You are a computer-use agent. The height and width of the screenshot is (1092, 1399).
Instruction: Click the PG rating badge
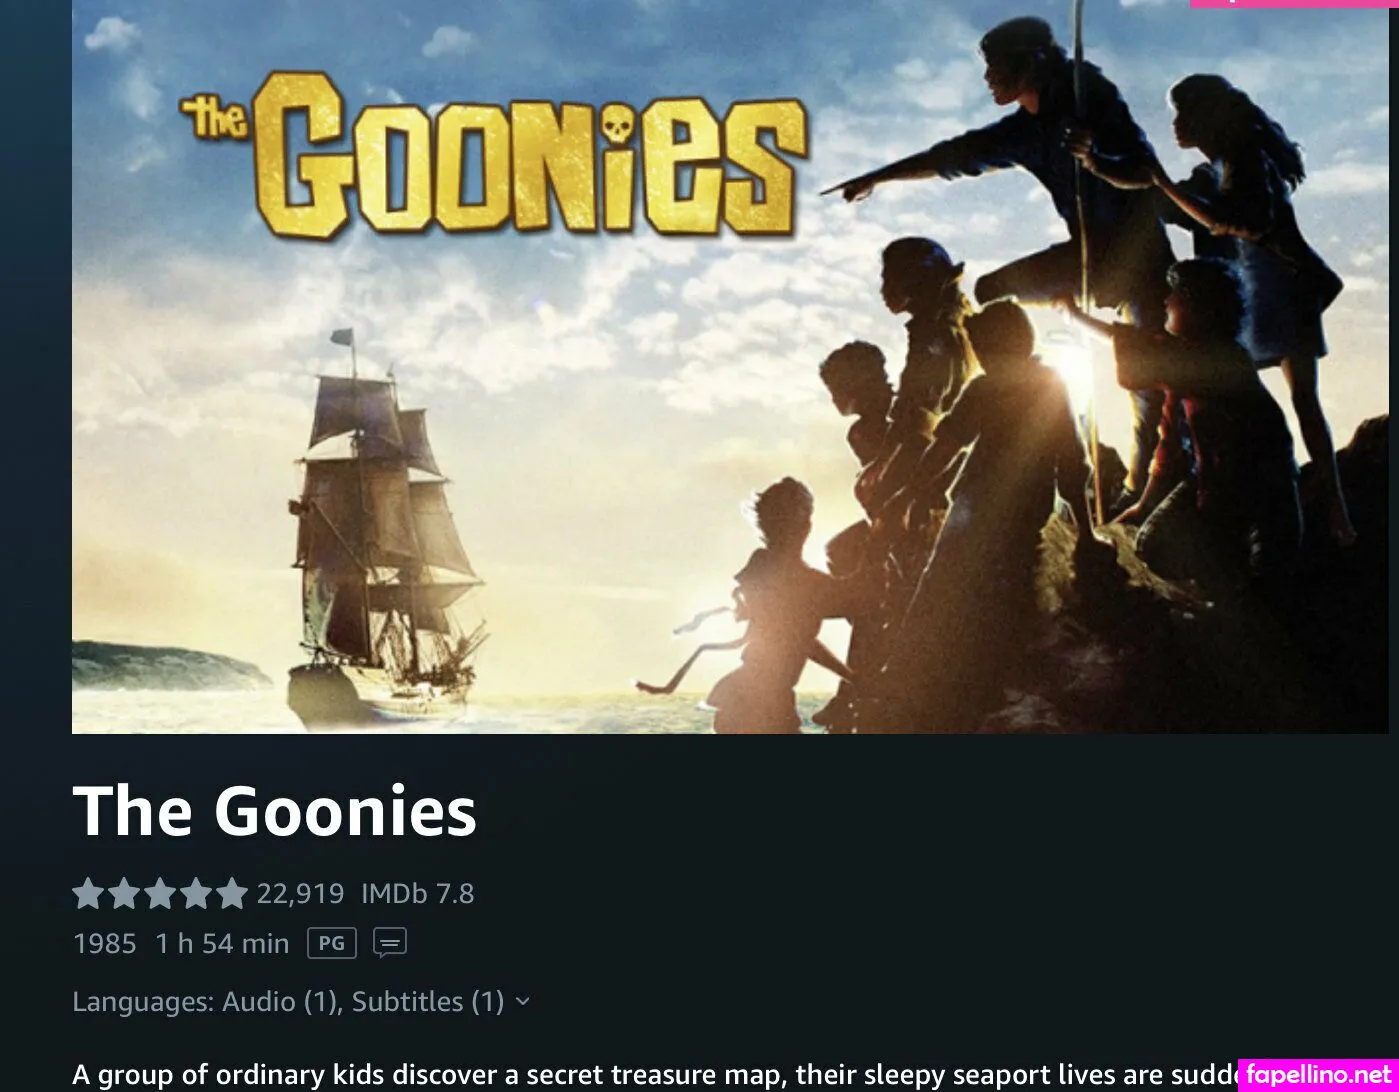[x=332, y=943]
